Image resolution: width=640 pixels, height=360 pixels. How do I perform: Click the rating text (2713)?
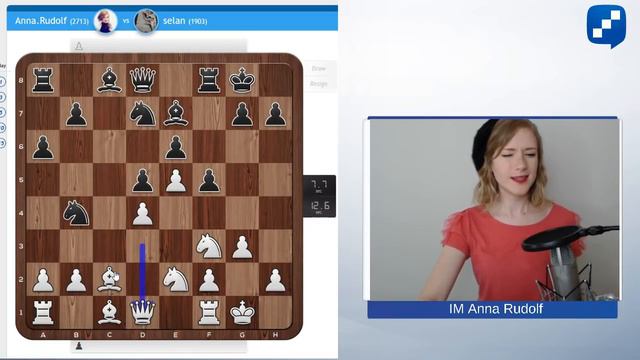[79, 21]
